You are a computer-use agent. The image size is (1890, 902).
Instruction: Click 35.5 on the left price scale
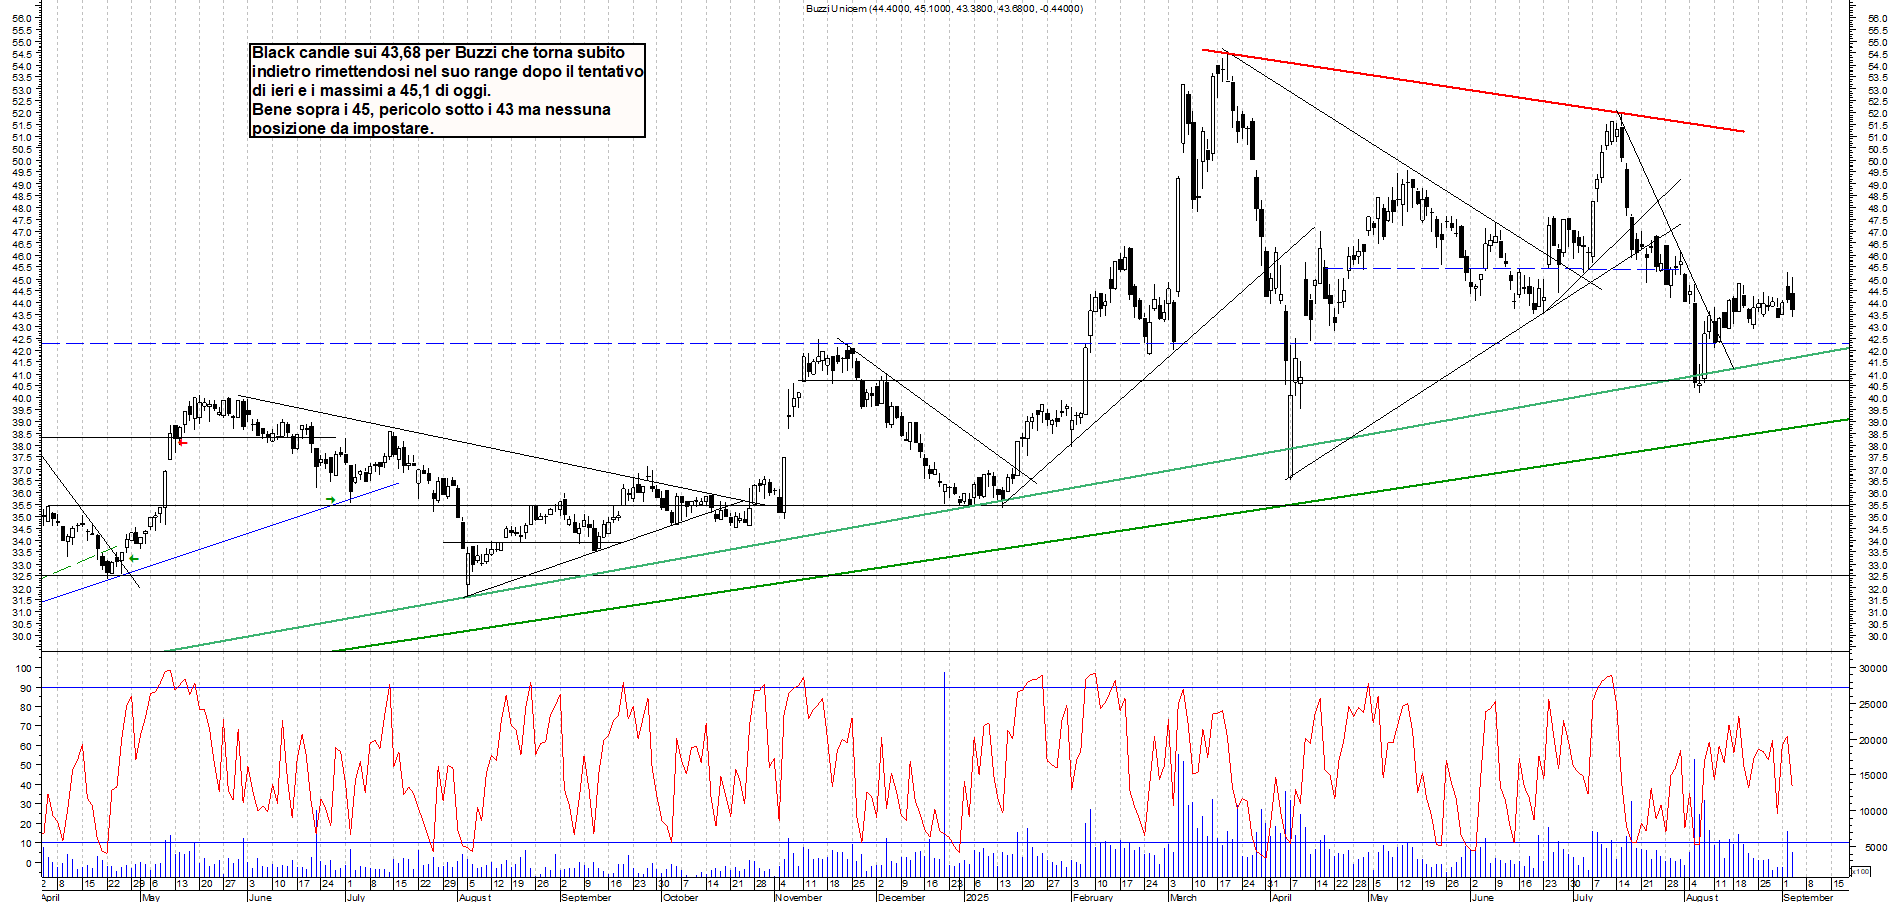point(23,505)
